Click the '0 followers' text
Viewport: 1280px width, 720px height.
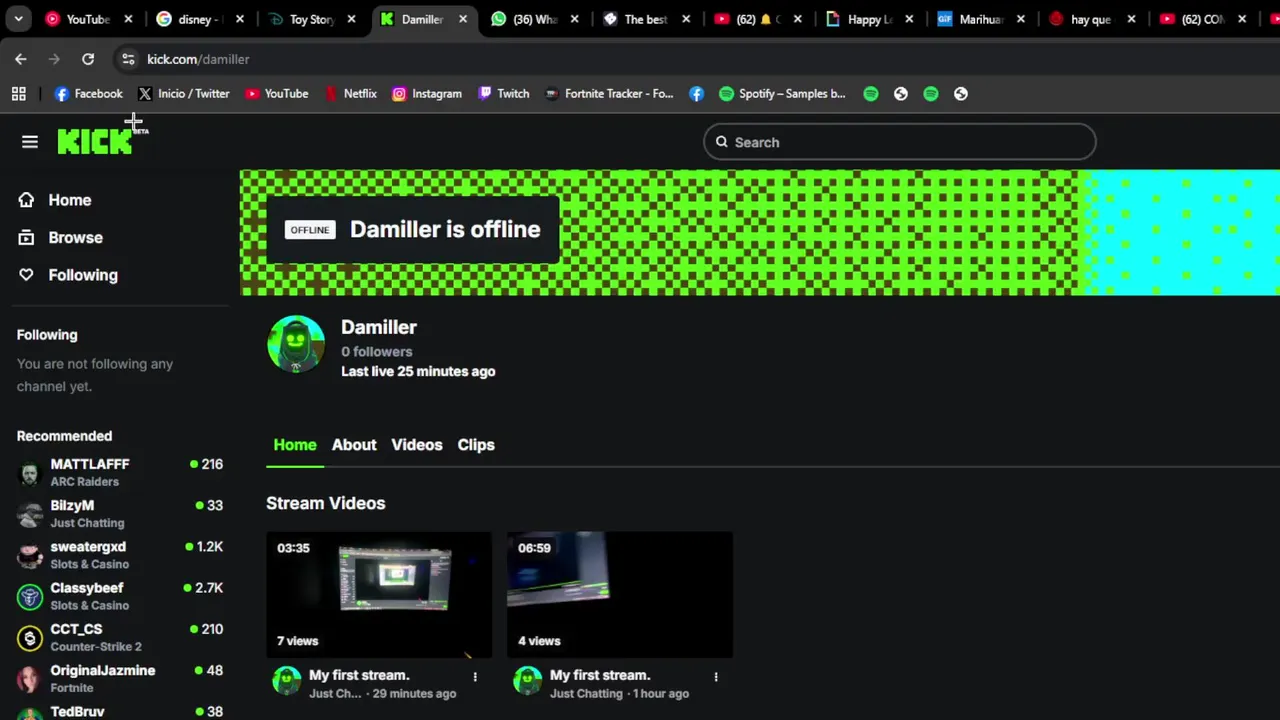point(376,352)
